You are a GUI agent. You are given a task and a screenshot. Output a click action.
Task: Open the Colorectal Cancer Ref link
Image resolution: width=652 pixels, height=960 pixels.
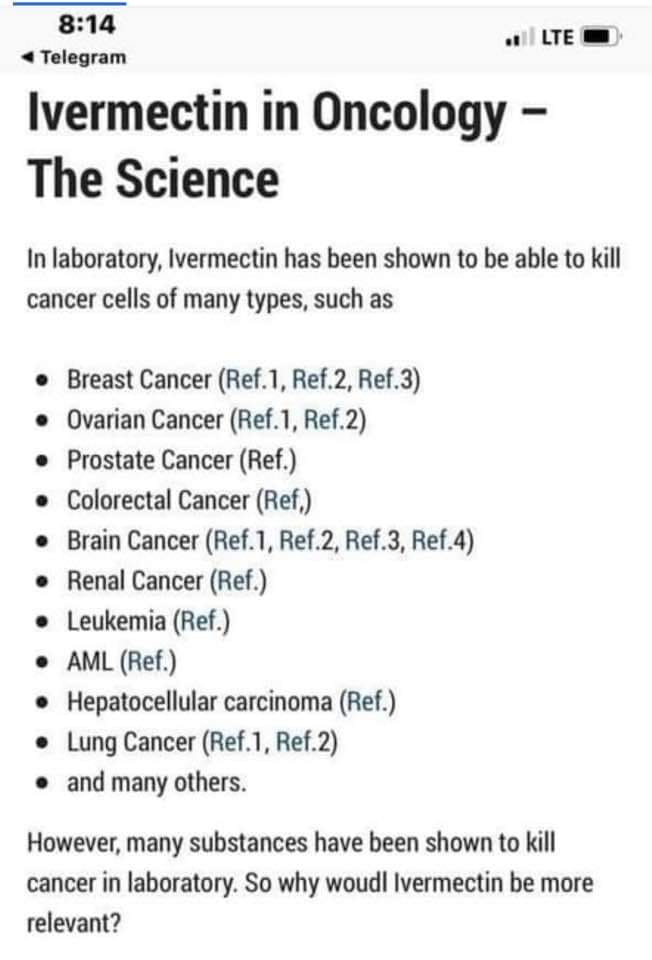[285, 500]
